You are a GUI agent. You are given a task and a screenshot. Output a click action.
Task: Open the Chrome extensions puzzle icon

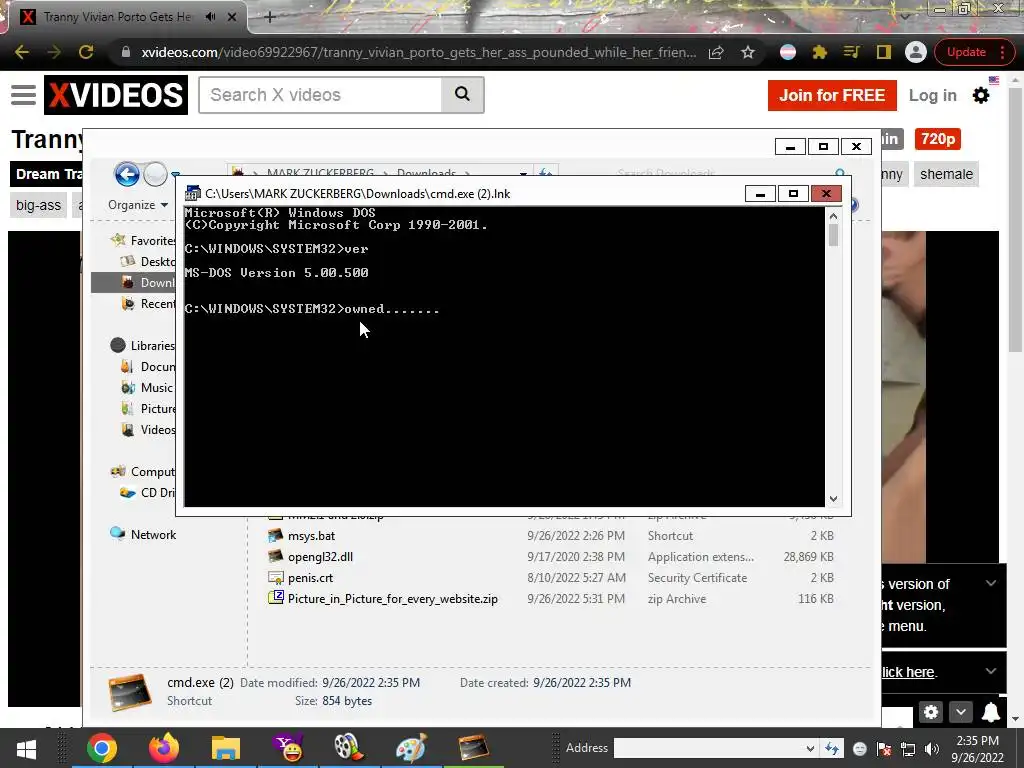coord(820,52)
